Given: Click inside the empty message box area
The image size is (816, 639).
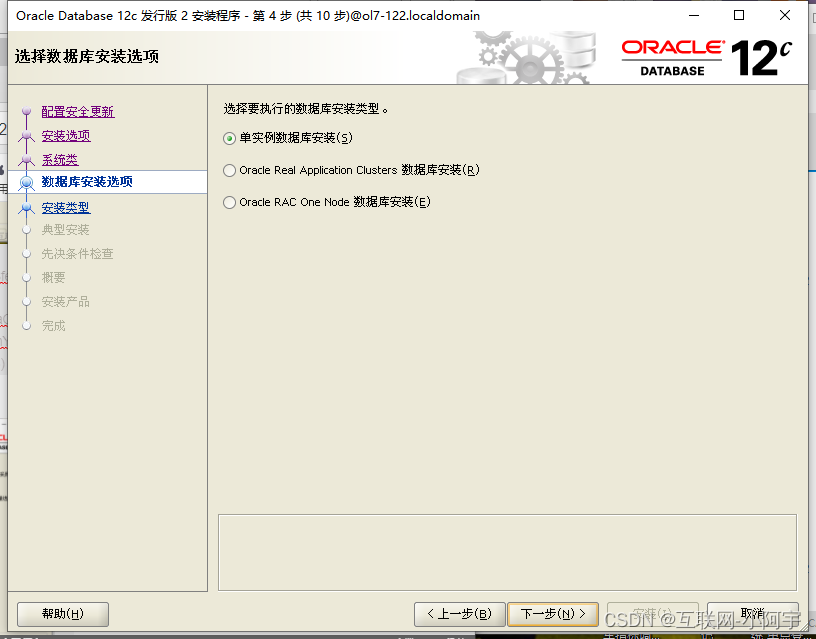Looking at the screenshot, I should [x=507, y=552].
